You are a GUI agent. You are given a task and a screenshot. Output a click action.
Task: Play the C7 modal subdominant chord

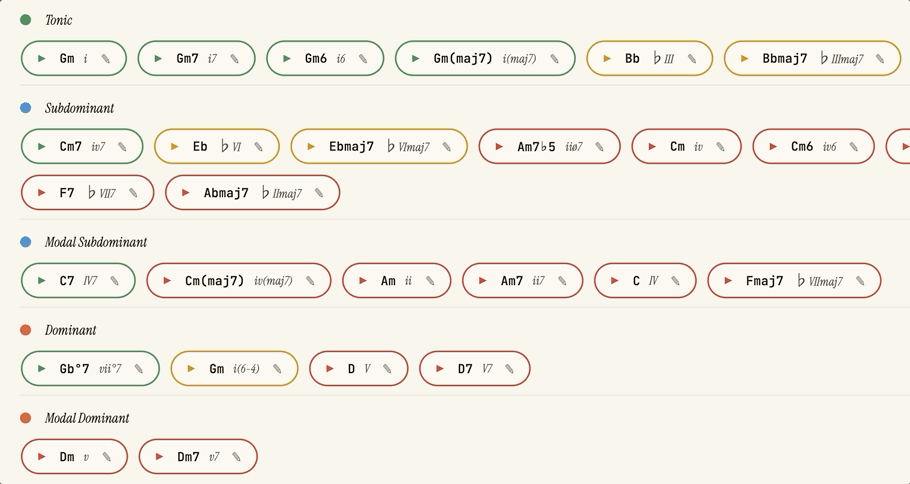[42, 280]
